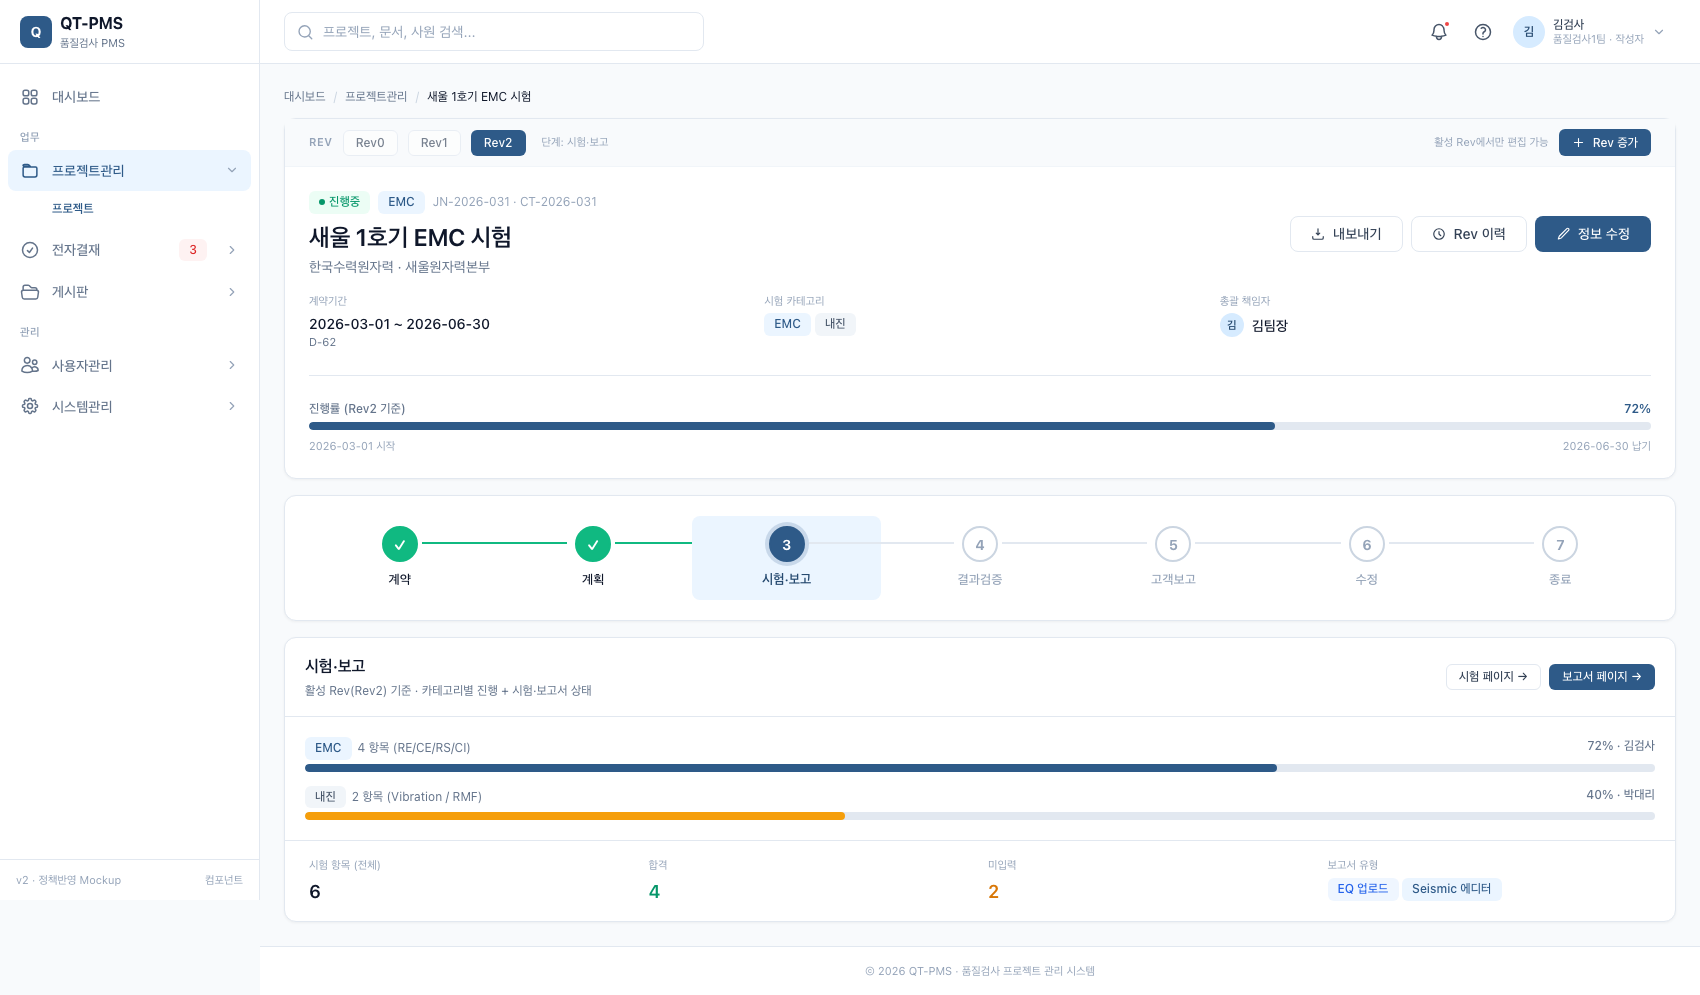Click the 정보 수정 button
The height and width of the screenshot is (995, 1700).
pos(1592,234)
